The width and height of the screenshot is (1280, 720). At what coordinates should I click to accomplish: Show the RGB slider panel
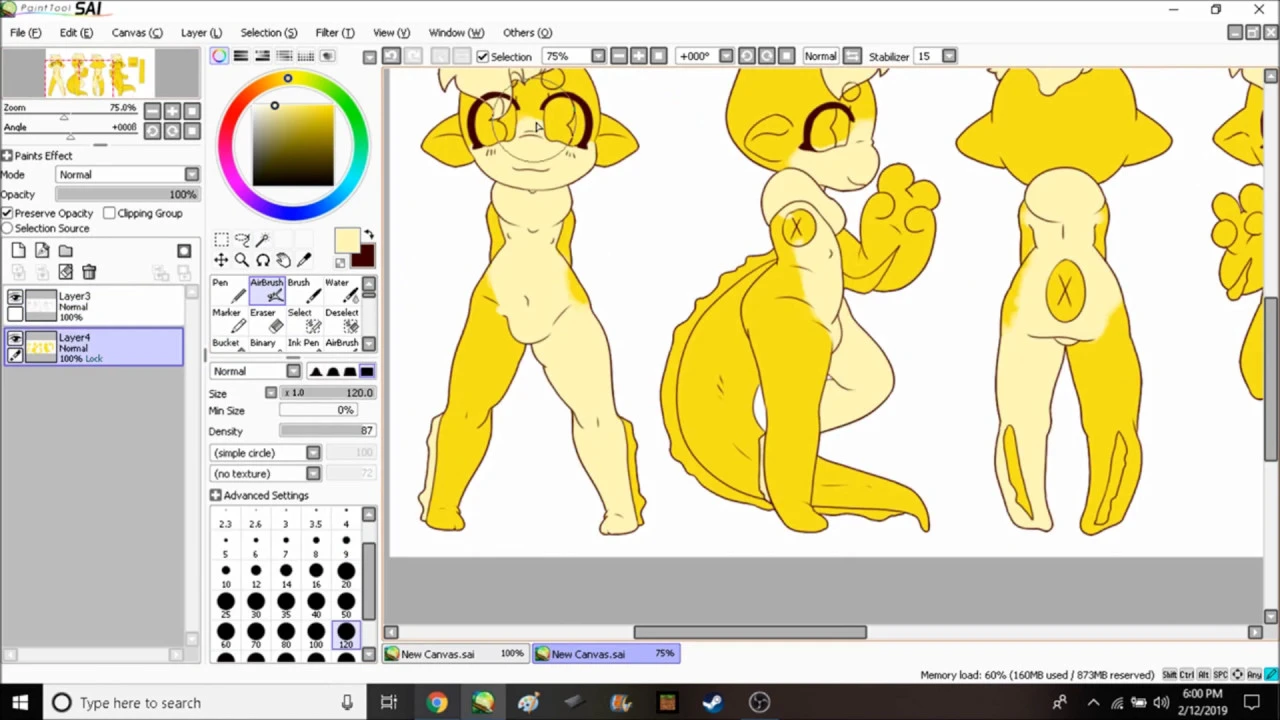(x=241, y=56)
